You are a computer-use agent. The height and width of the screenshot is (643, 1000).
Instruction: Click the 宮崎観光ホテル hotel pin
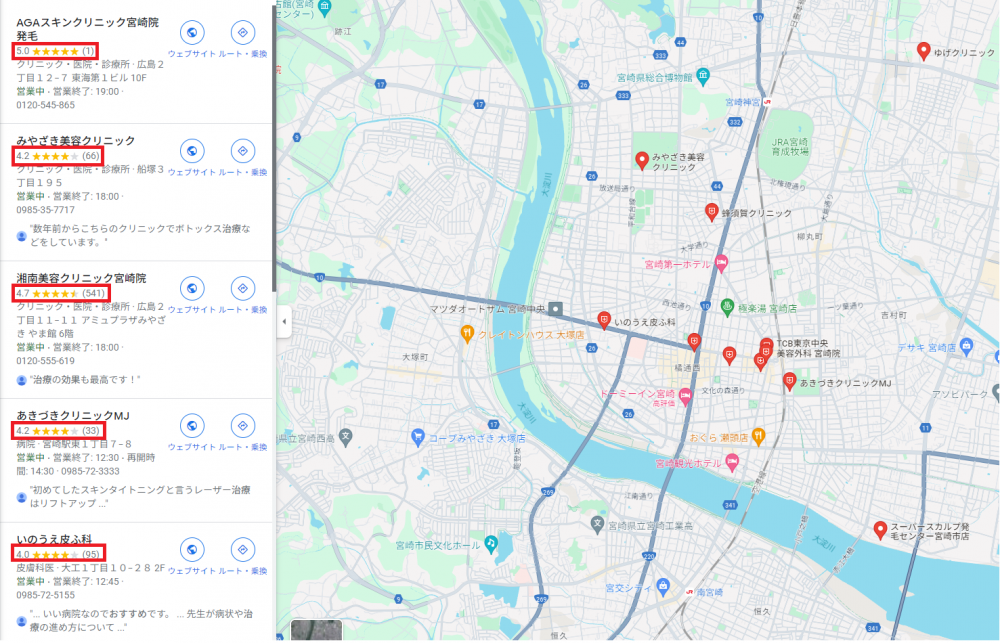click(x=732, y=462)
